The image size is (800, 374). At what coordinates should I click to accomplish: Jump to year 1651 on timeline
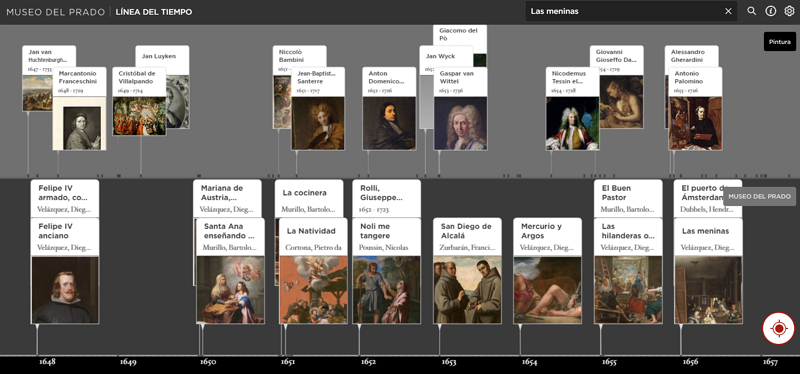pos(288,362)
